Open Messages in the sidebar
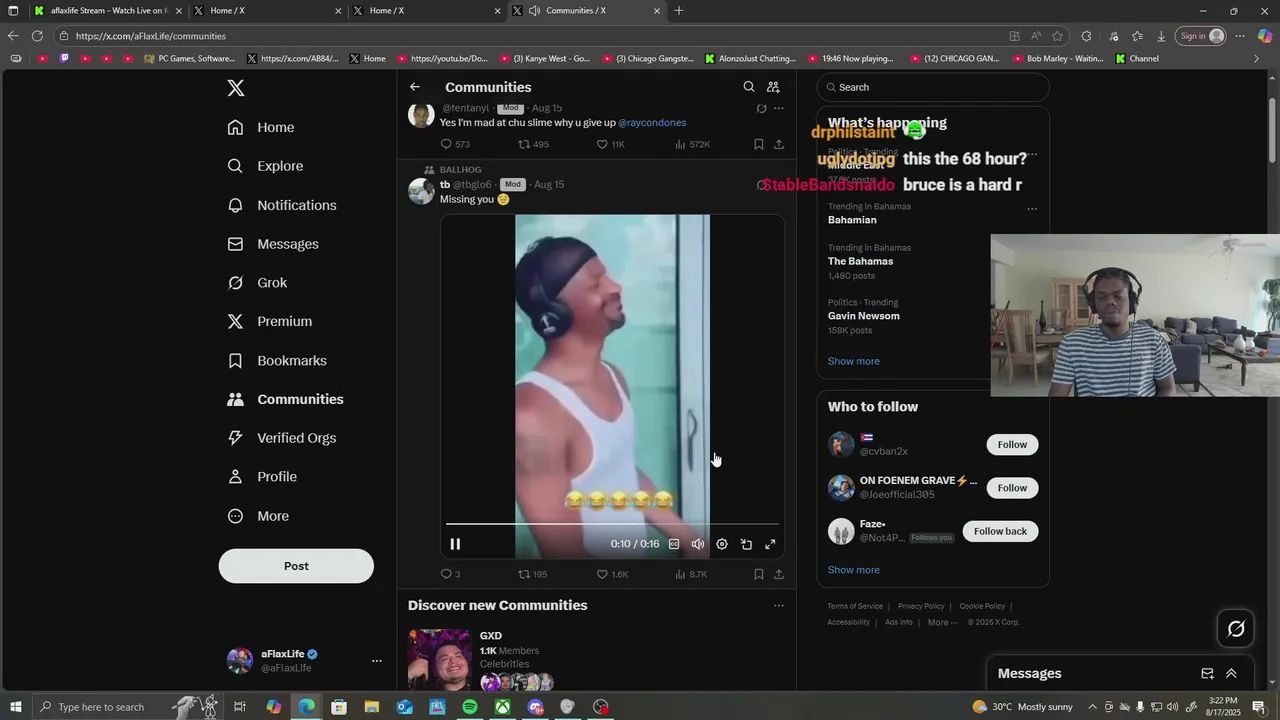This screenshot has height=720, width=1280. [273, 244]
